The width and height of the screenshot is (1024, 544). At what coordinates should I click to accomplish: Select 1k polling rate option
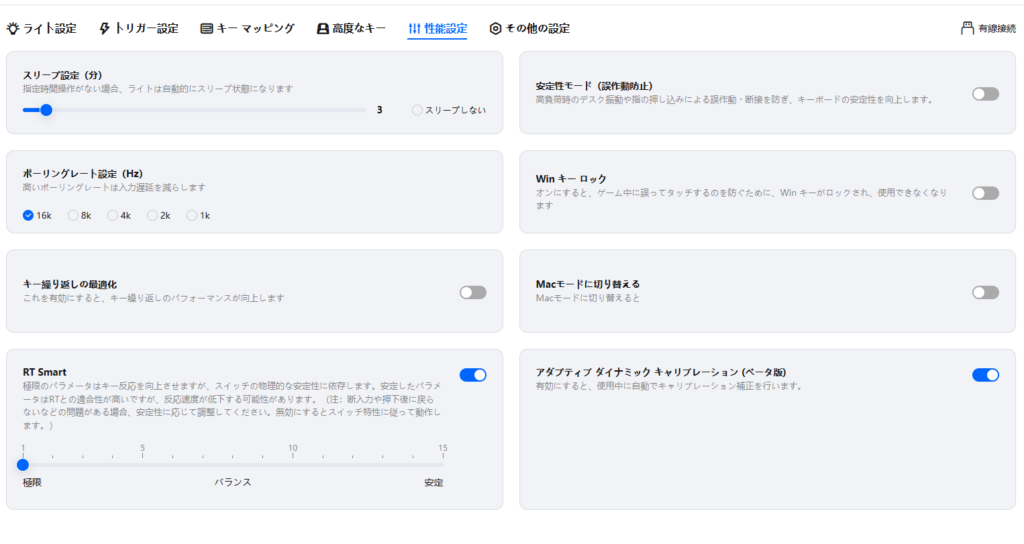coord(192,215)
